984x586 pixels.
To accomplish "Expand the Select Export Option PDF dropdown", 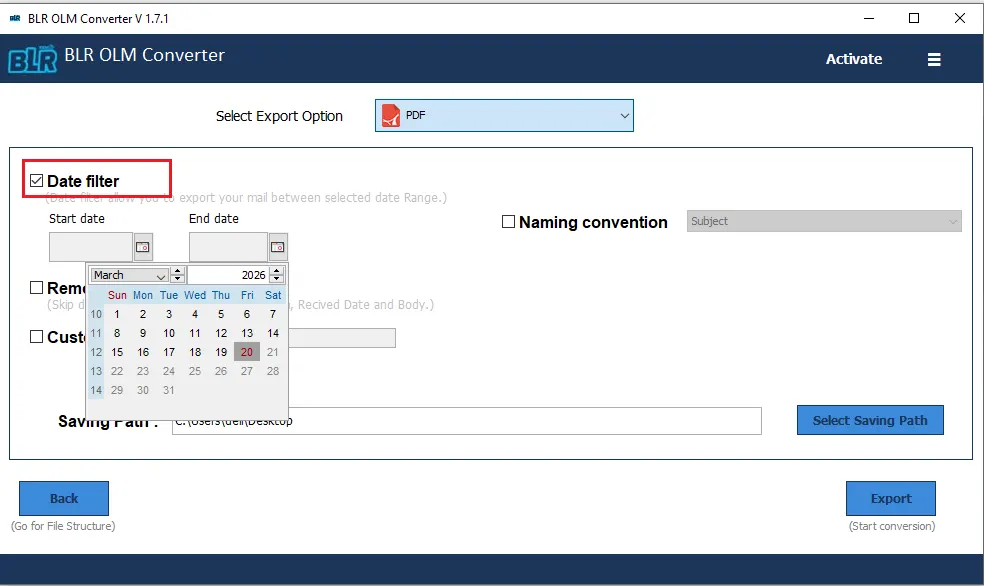I will coord(624,116).
